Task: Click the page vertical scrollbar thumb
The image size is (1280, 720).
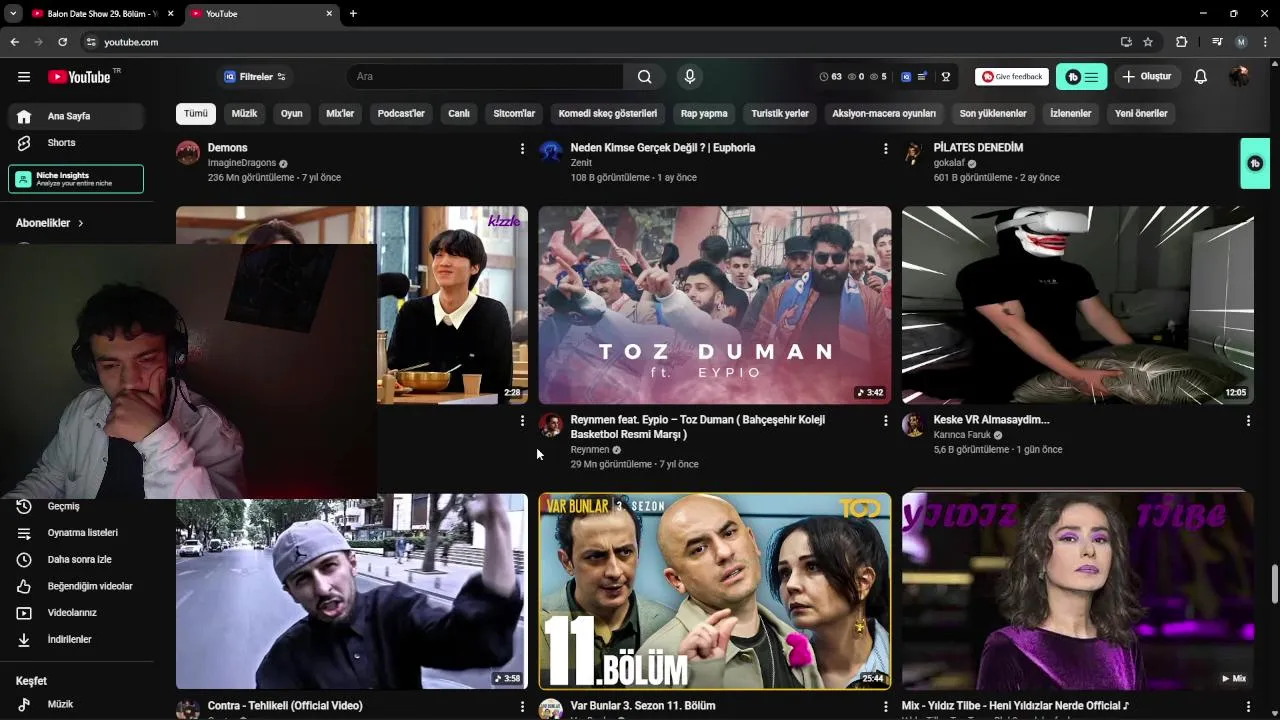Action: point(1274,584)
